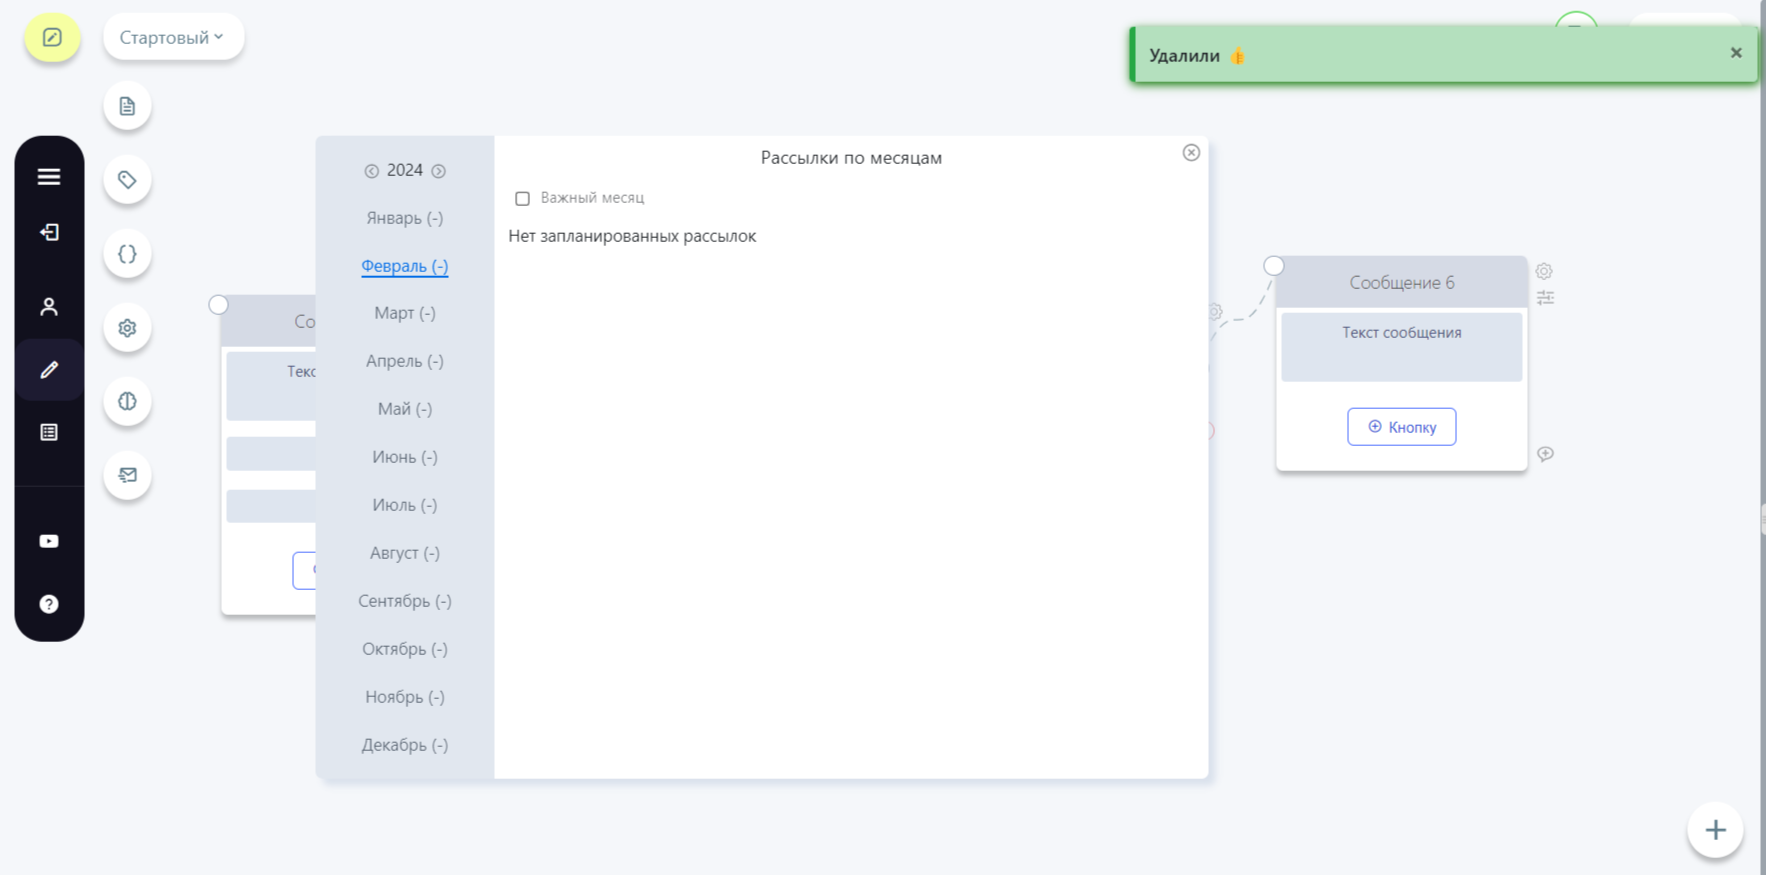Click the Кнопку button in Сообщение 6
Image resolution: width=1766 pixels, height=875 pixels.
coord(1402,427)
